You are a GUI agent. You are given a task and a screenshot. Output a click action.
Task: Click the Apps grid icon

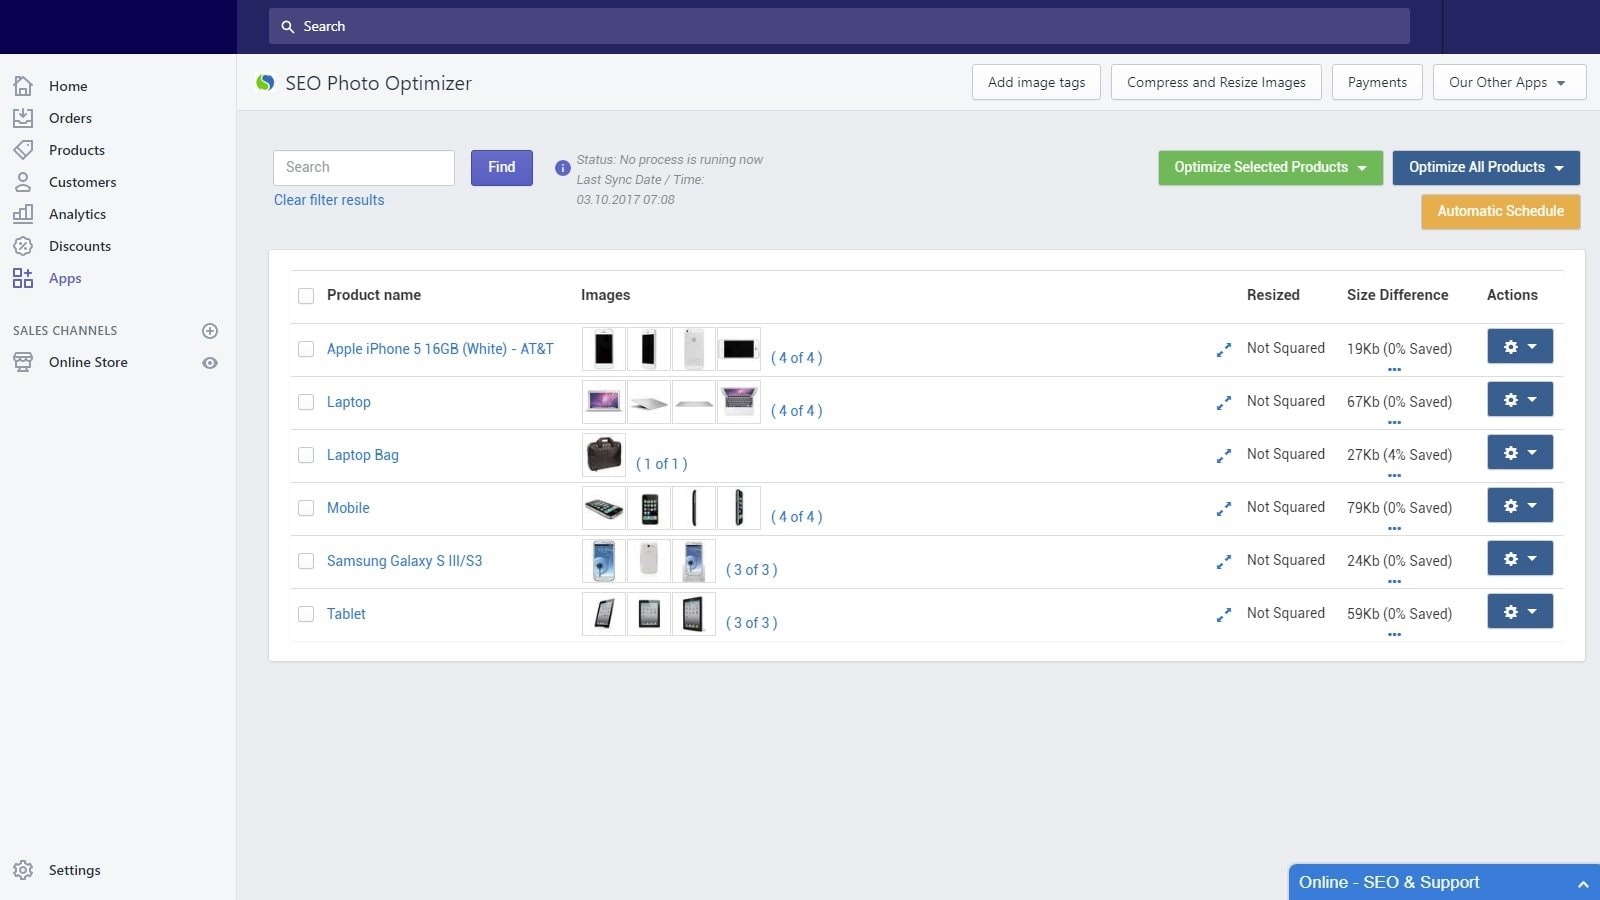(x=23, y=278)
